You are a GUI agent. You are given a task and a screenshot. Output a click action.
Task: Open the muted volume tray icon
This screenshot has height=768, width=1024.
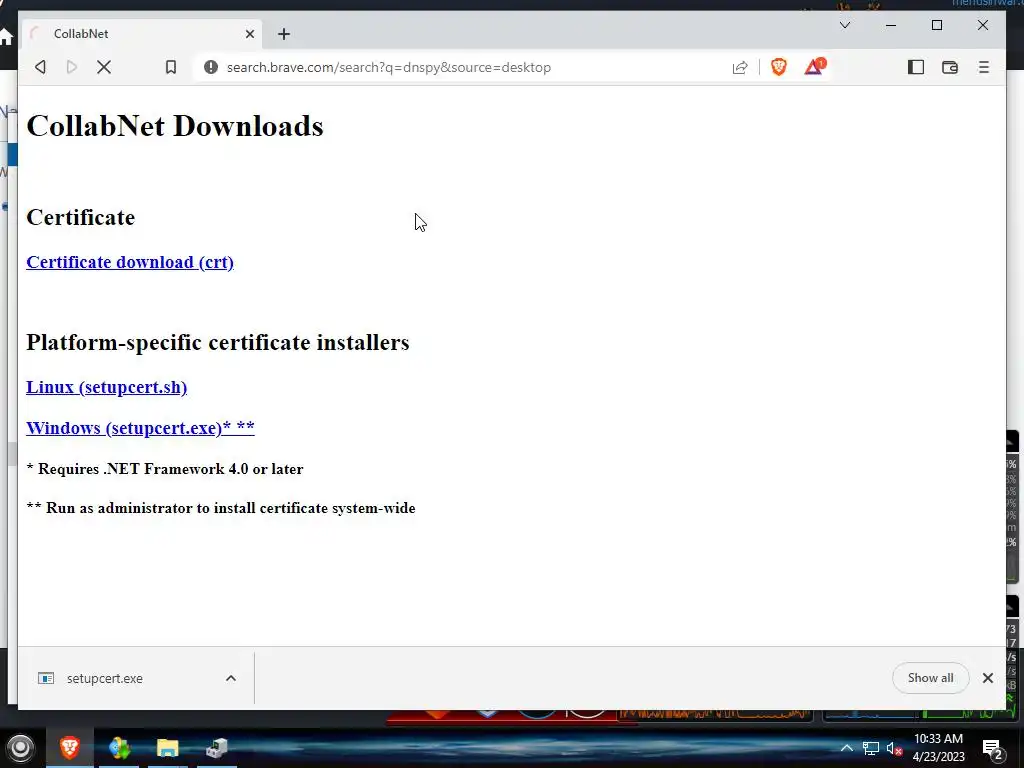[x=894, y=748]
